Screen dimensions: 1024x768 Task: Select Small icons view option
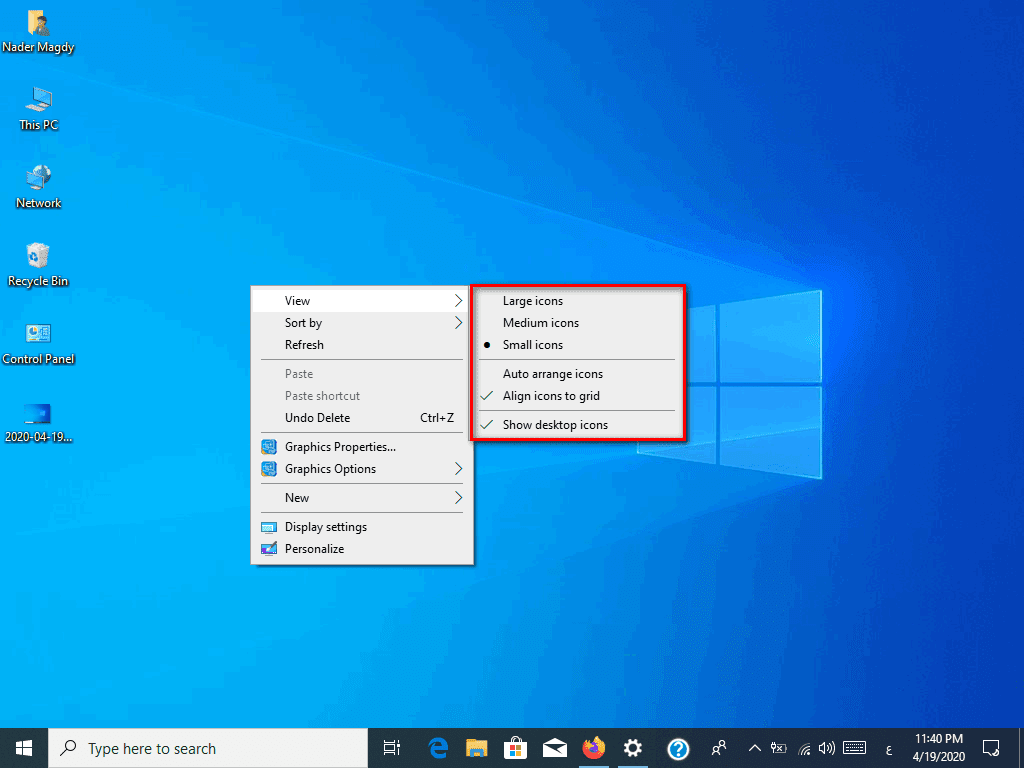coord(577,345)
